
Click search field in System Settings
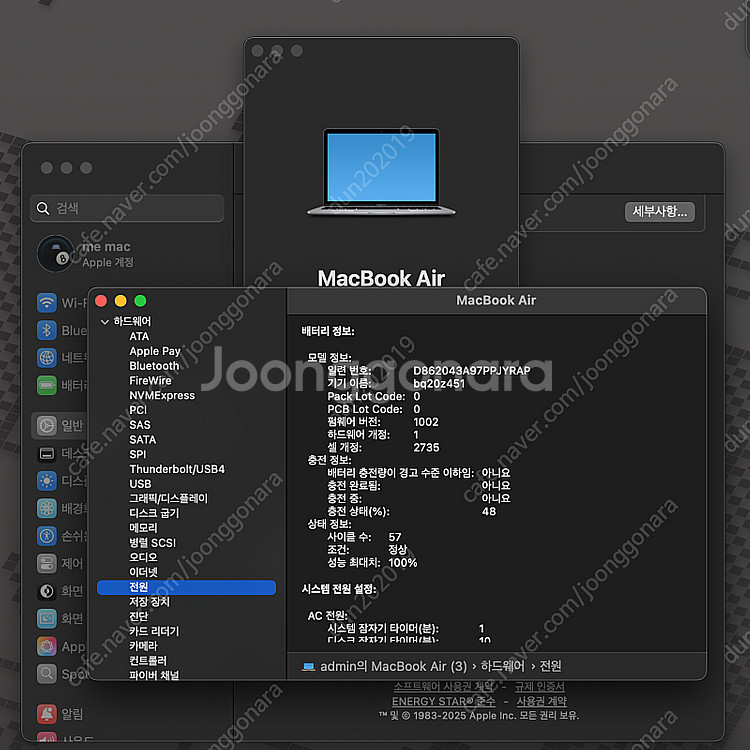click(x=127, y=208)
